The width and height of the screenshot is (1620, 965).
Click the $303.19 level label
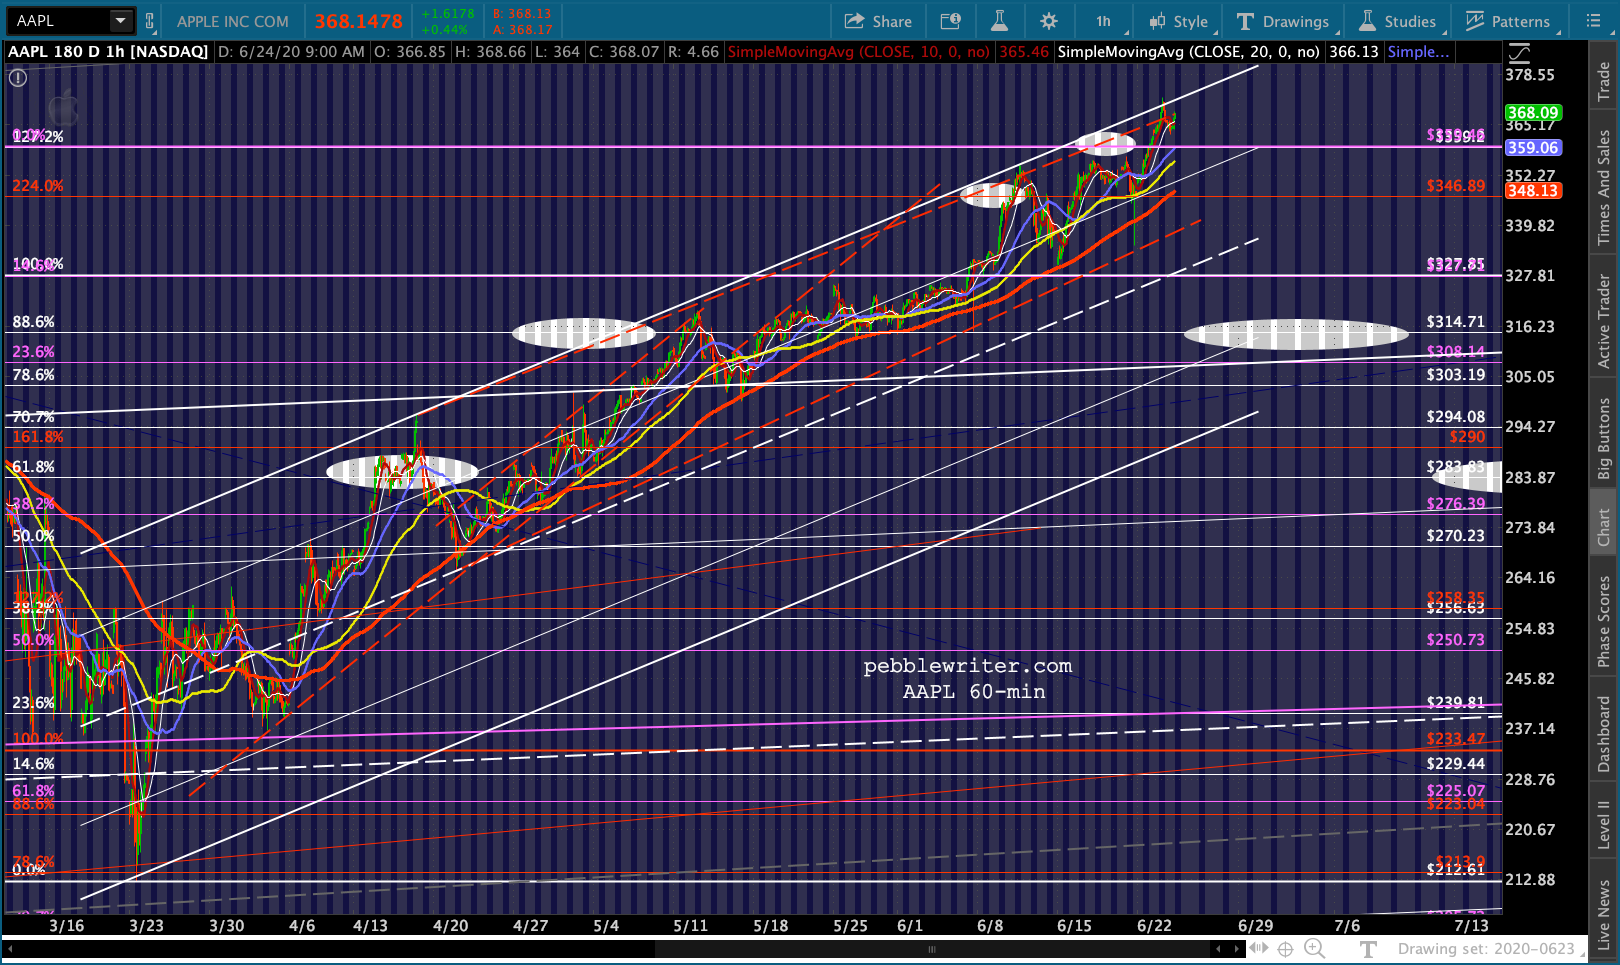(1455, 375)
